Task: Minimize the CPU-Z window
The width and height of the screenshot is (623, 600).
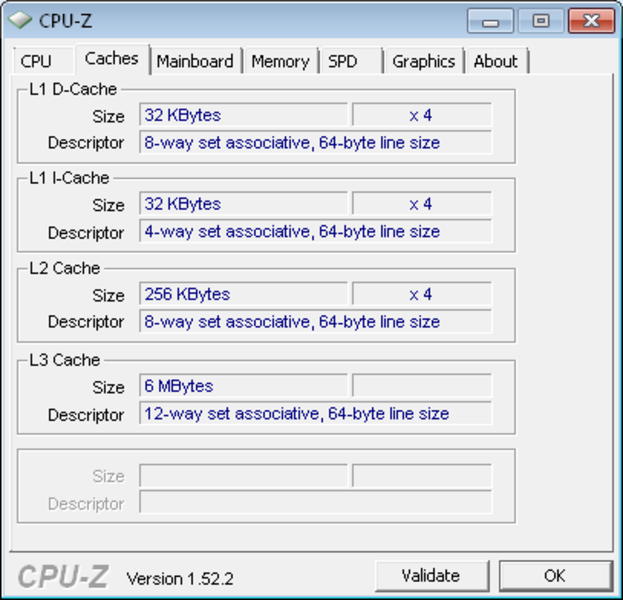Action: pyautogui.click(x=490, y=21)
